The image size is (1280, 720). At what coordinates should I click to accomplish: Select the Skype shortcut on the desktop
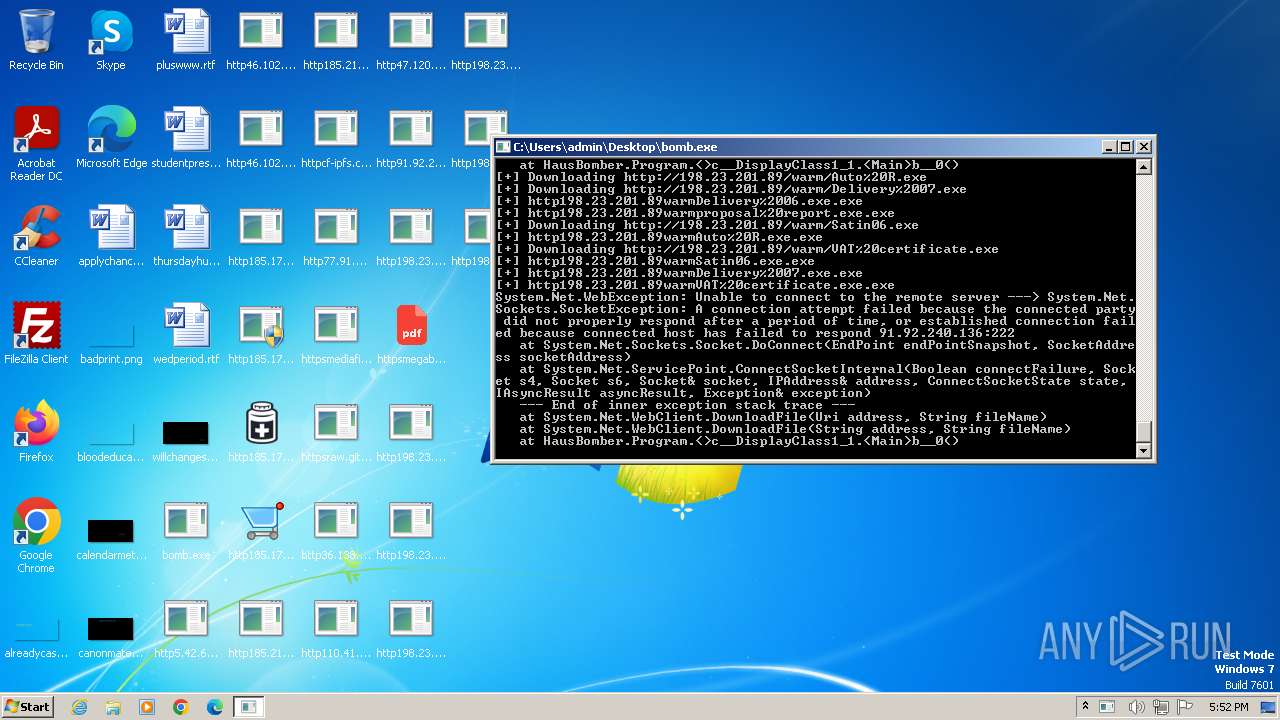(x=111, y=40)
